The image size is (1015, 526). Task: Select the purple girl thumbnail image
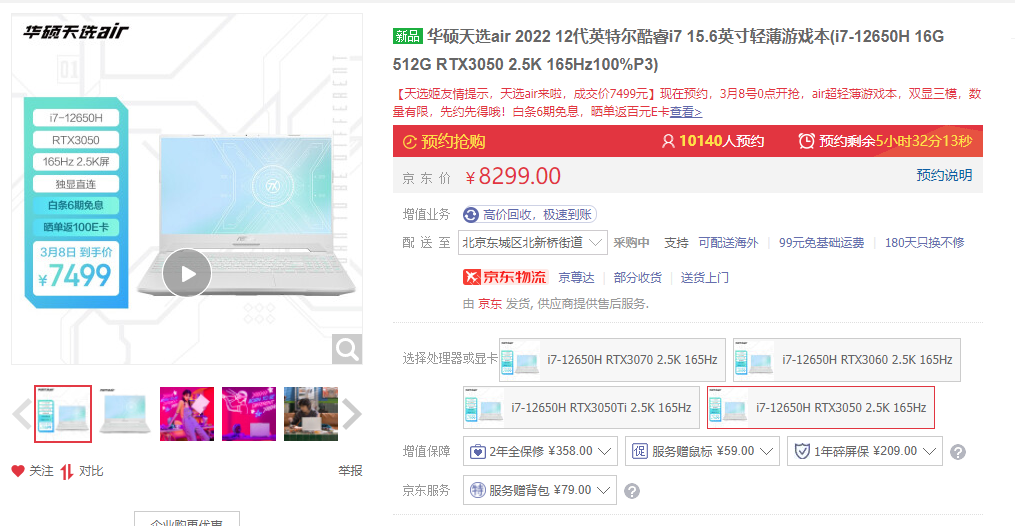click(x=187, y=414)
